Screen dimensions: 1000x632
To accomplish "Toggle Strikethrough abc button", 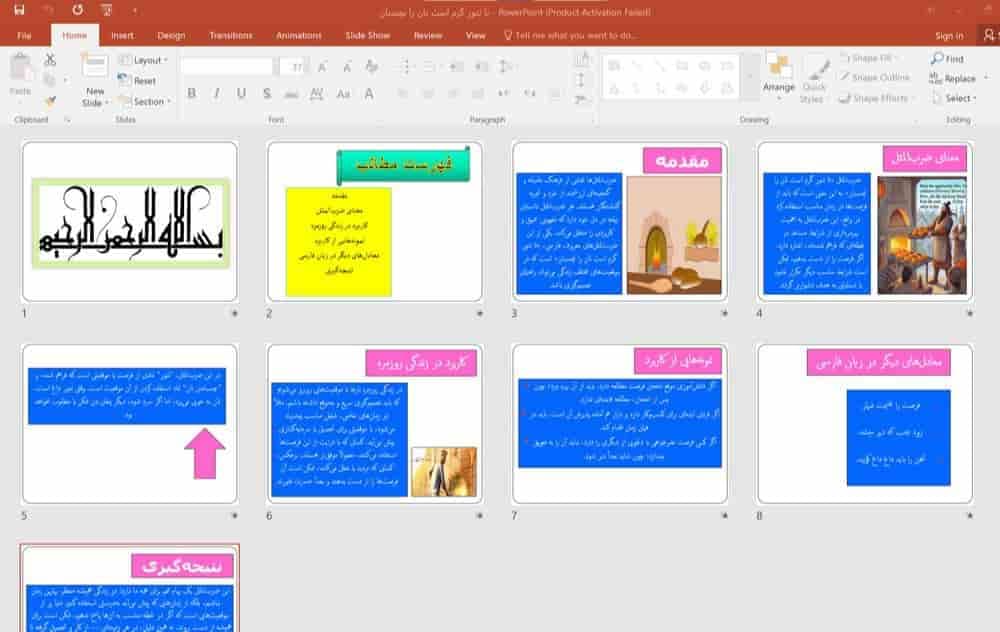I will pyautogui.click(x=291, y=94).
